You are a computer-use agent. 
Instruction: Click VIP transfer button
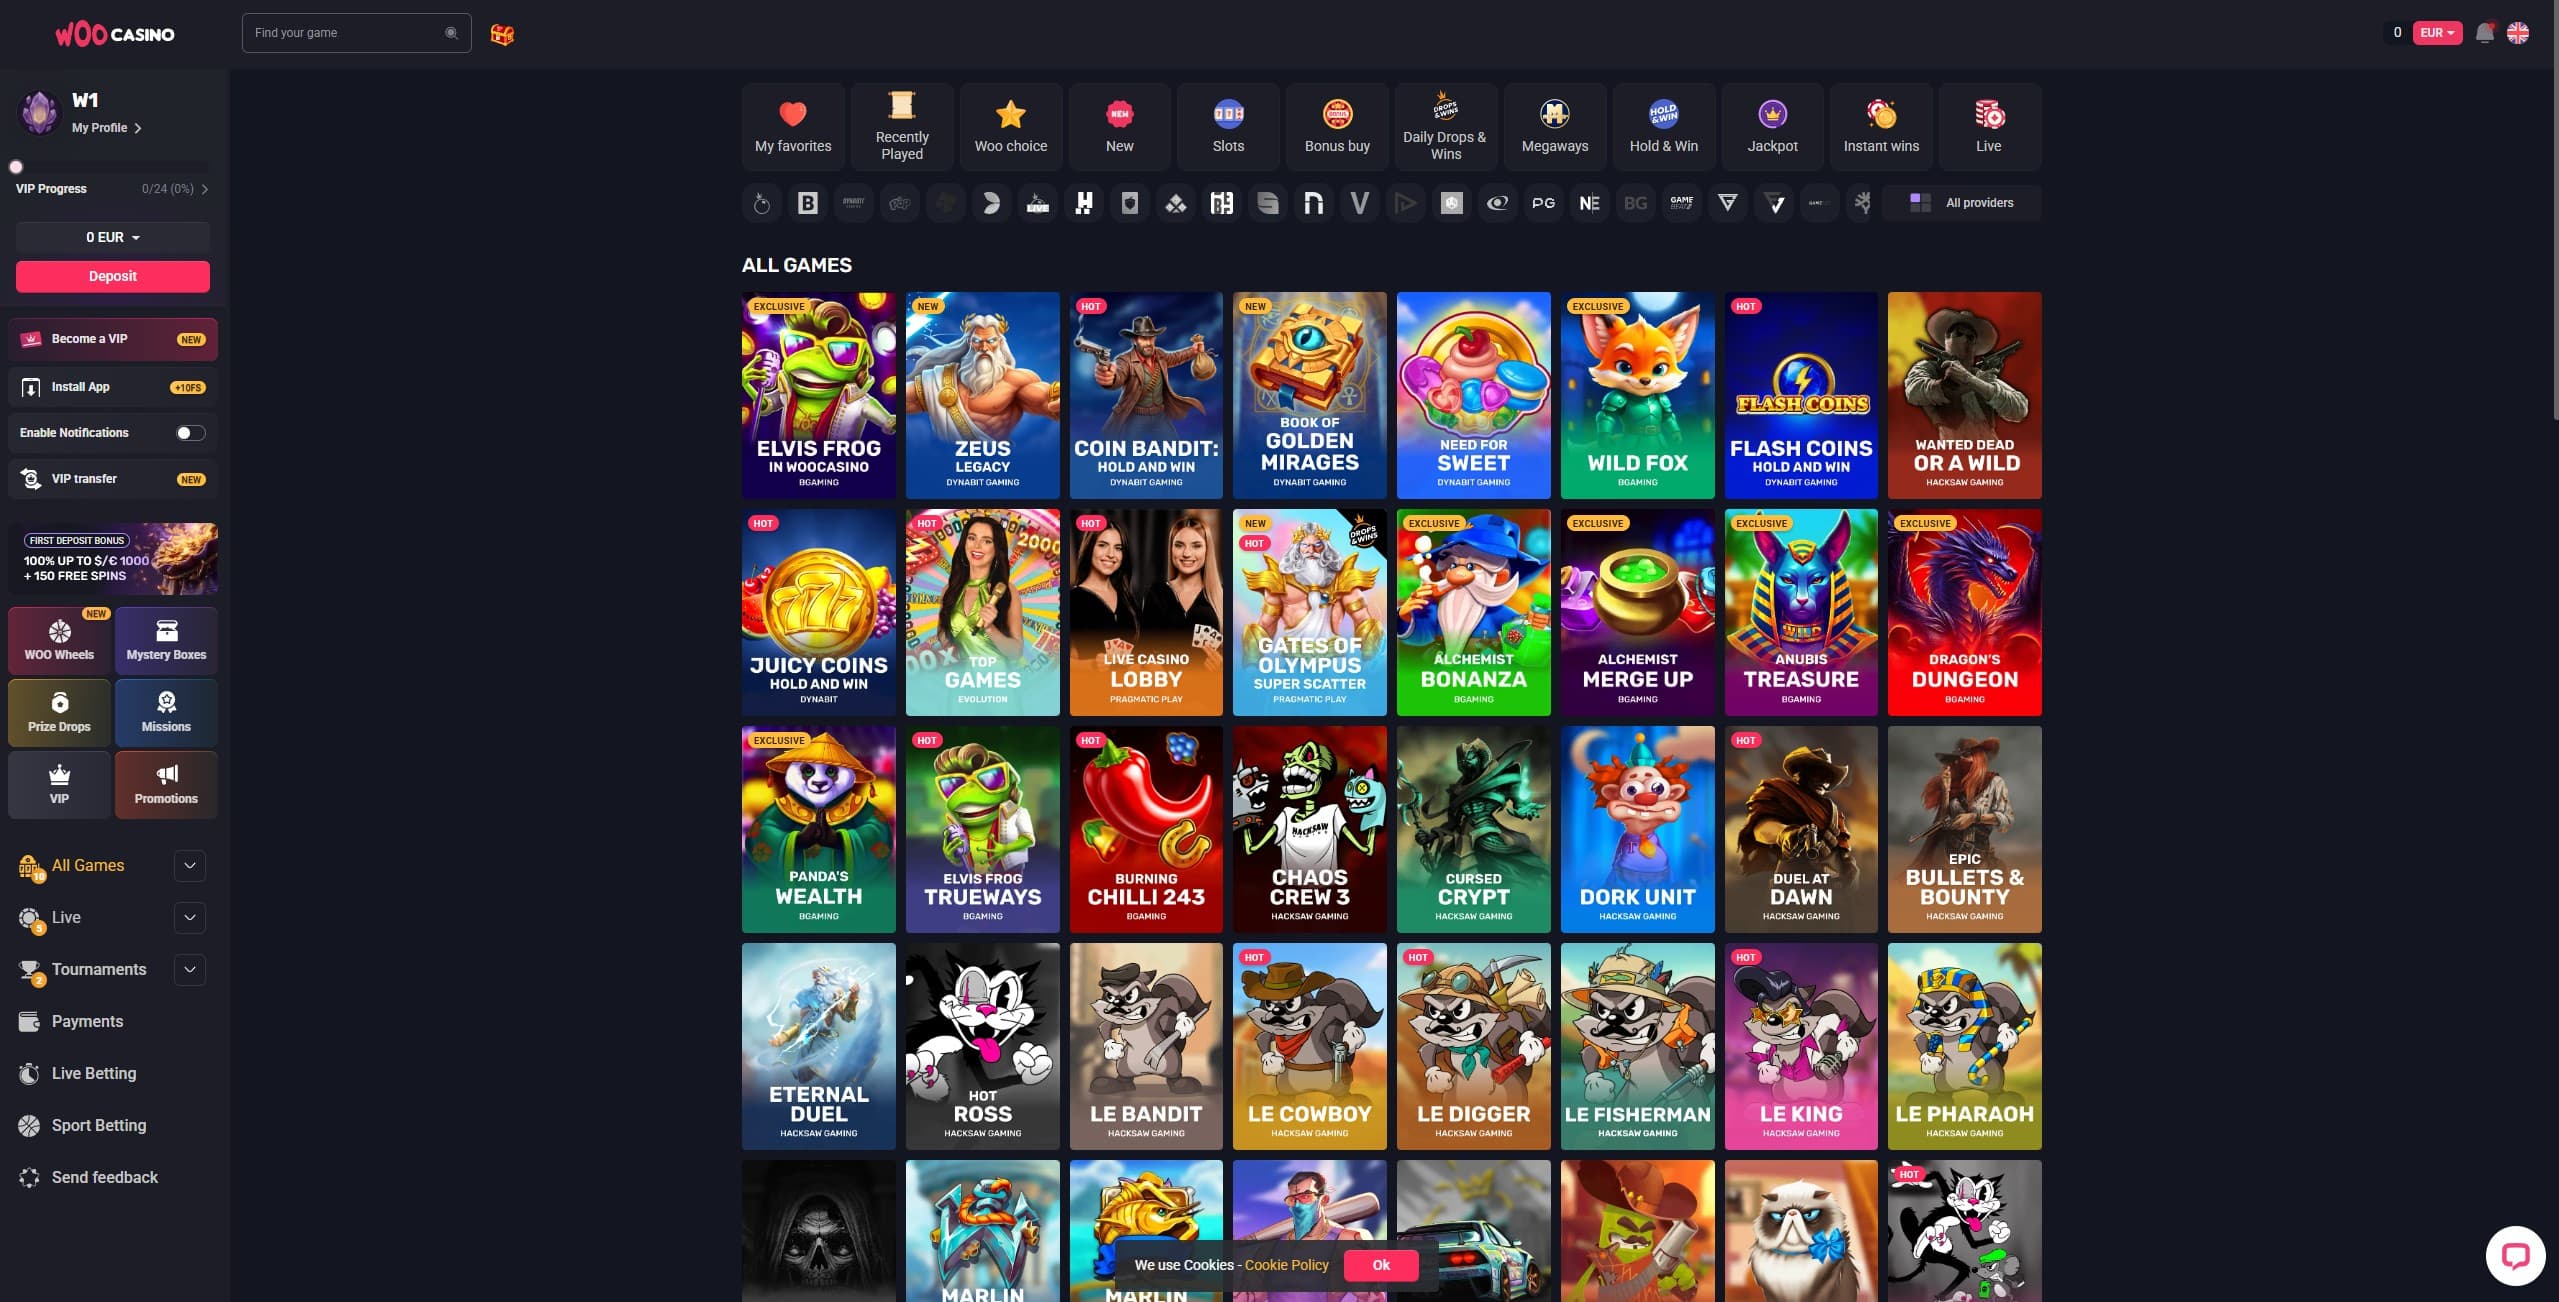coord(113,479)
